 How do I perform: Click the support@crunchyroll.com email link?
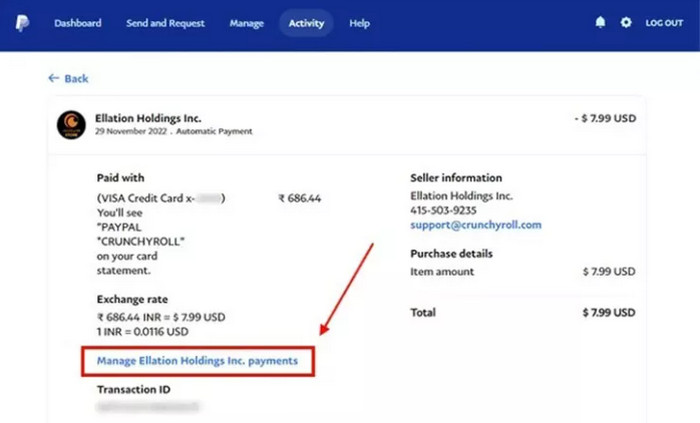[x=476, y=225]
